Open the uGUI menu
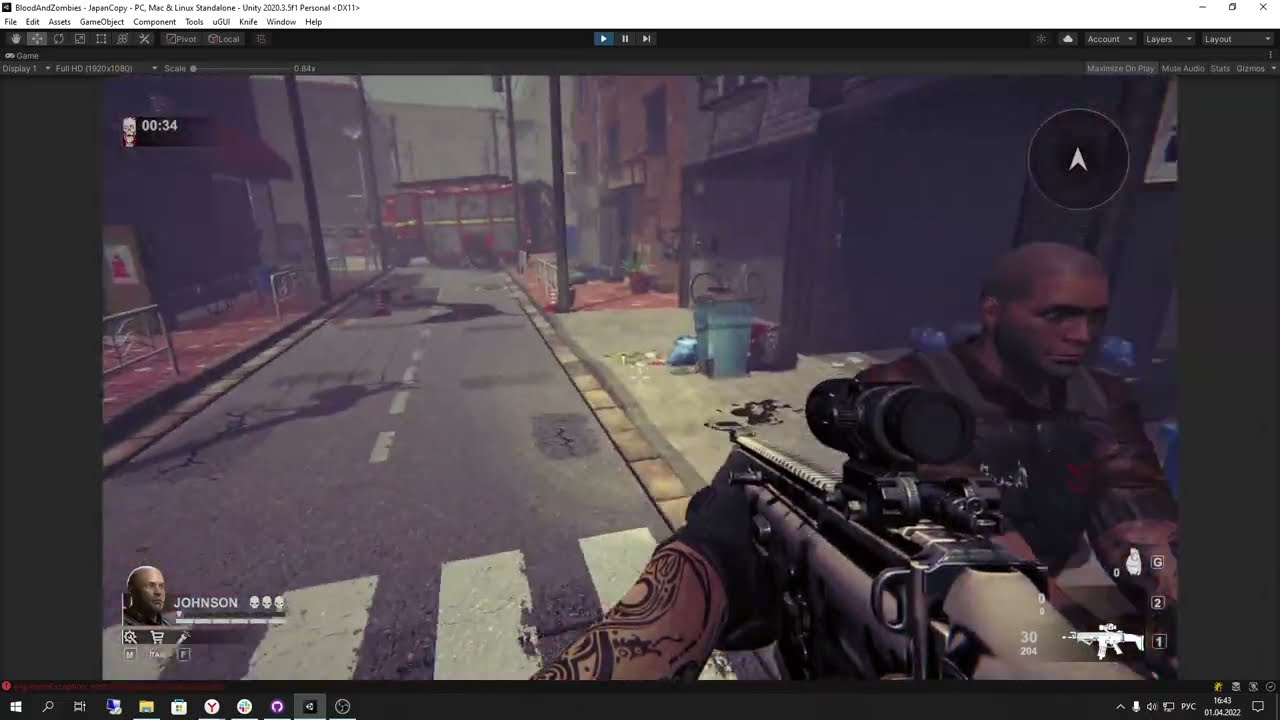The image size is (1280, 720). tap(221, 22)
